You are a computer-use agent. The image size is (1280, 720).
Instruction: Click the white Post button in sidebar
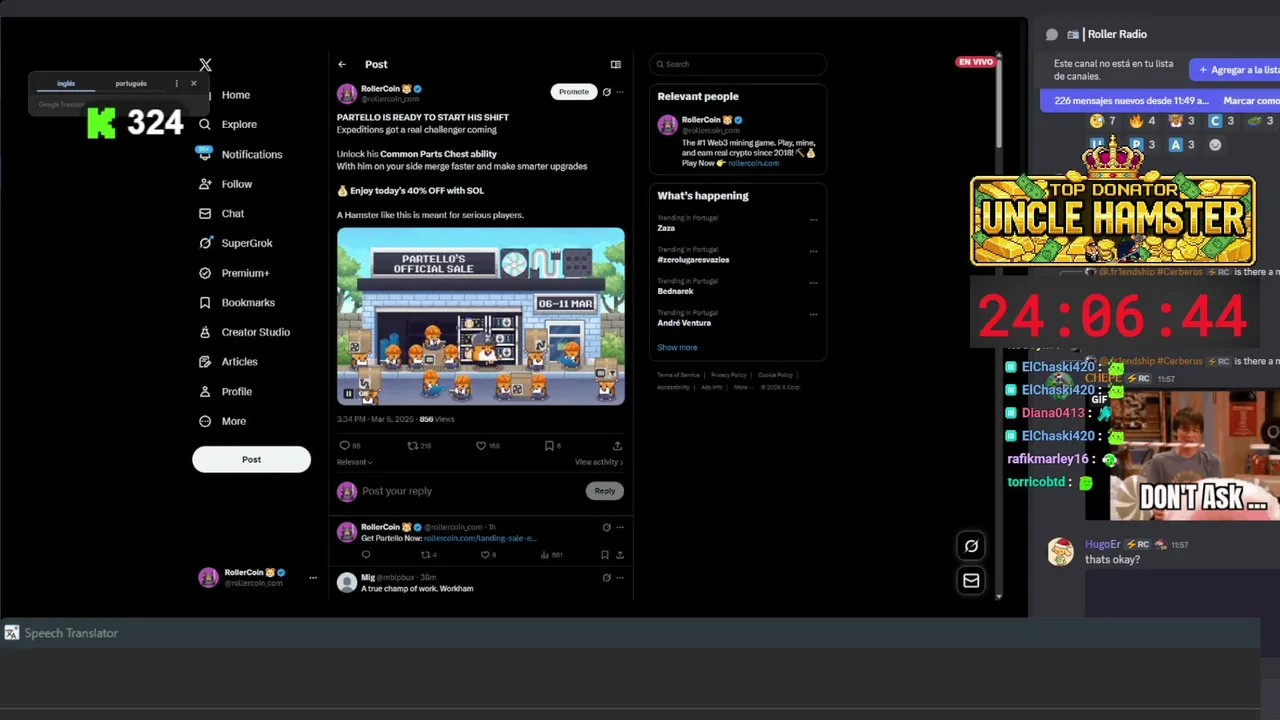pyautogui.click(x=251, y=459)
